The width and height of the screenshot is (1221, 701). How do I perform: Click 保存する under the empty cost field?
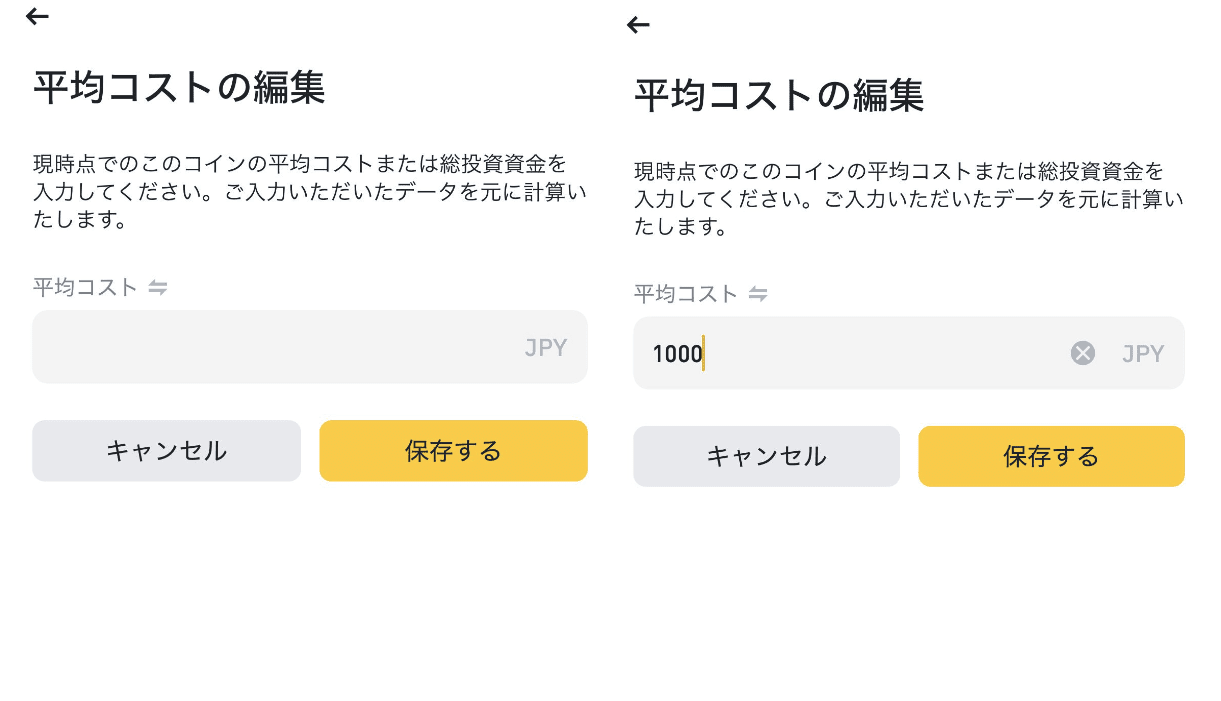(x=453, y=451)
